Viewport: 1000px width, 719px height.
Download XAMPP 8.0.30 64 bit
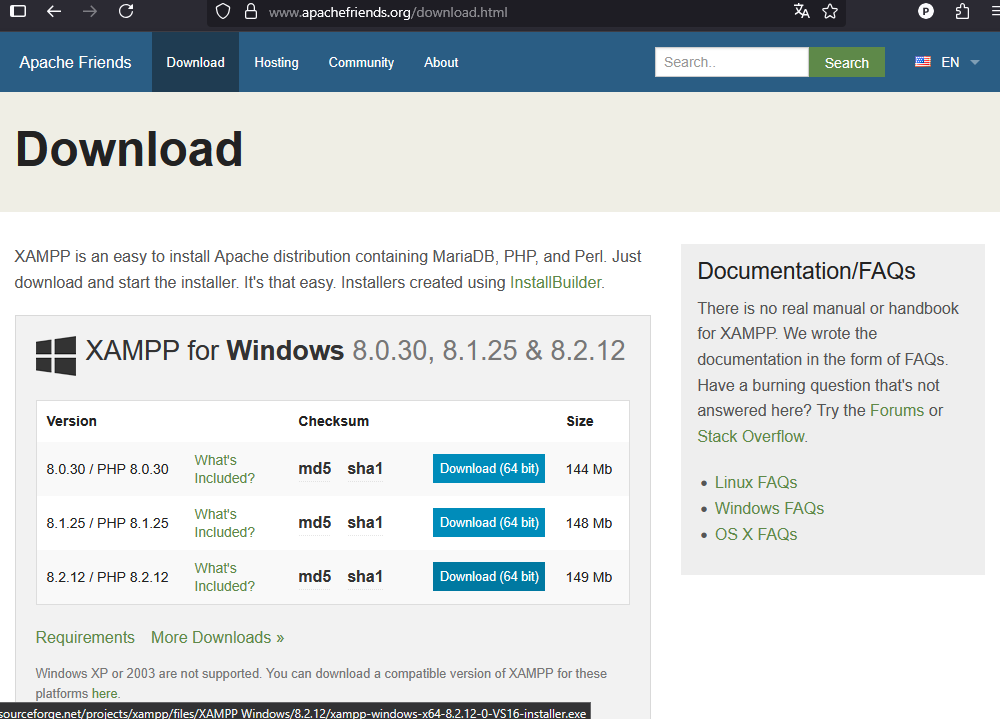(x=489, y=468)
